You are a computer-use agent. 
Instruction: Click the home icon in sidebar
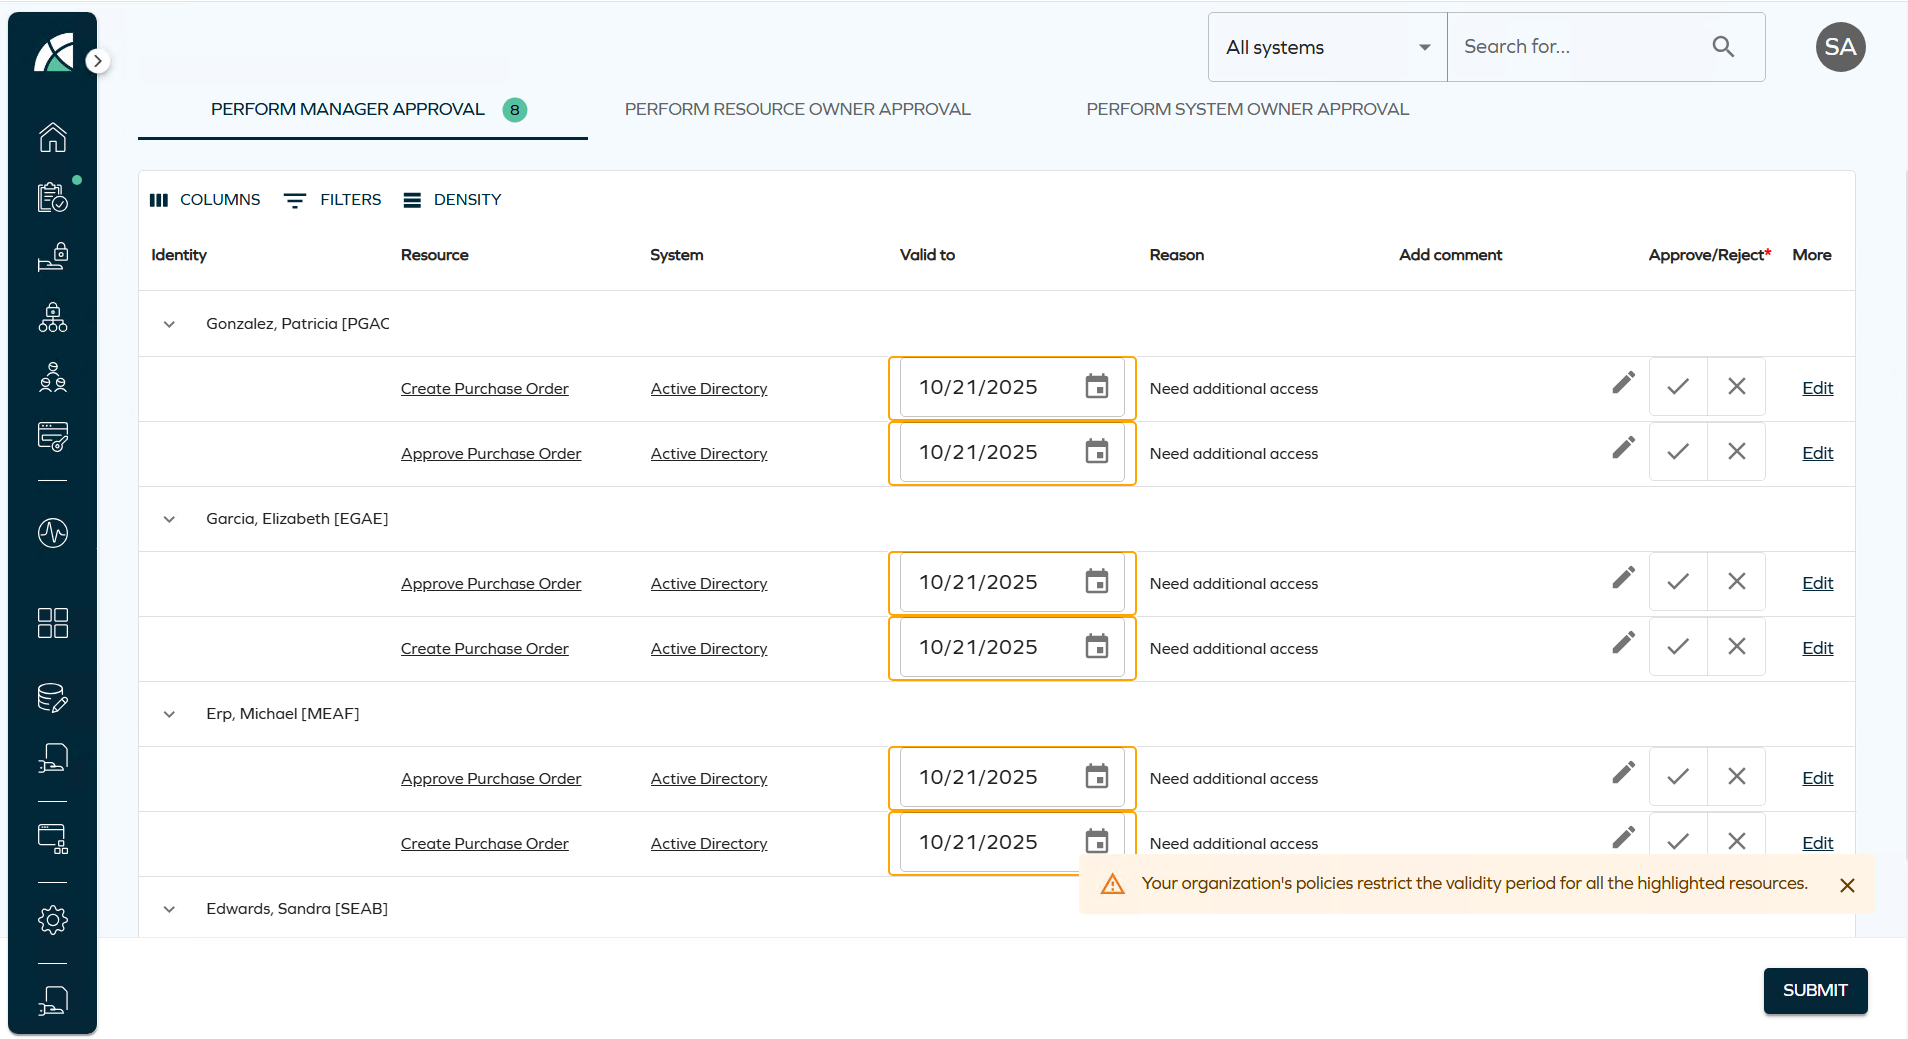click(53, 137)
